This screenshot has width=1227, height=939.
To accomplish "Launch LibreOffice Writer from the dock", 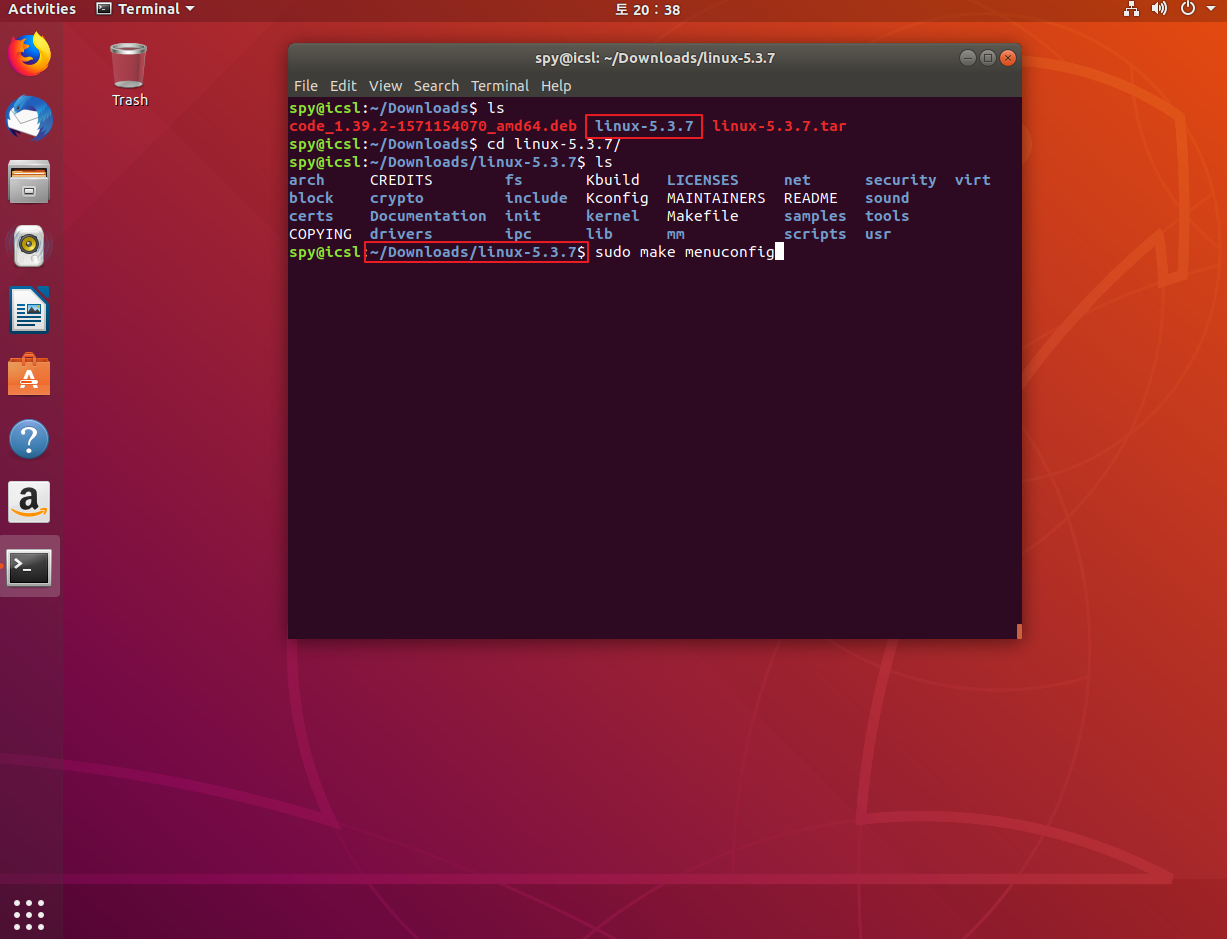I will [x=29, y=310].
